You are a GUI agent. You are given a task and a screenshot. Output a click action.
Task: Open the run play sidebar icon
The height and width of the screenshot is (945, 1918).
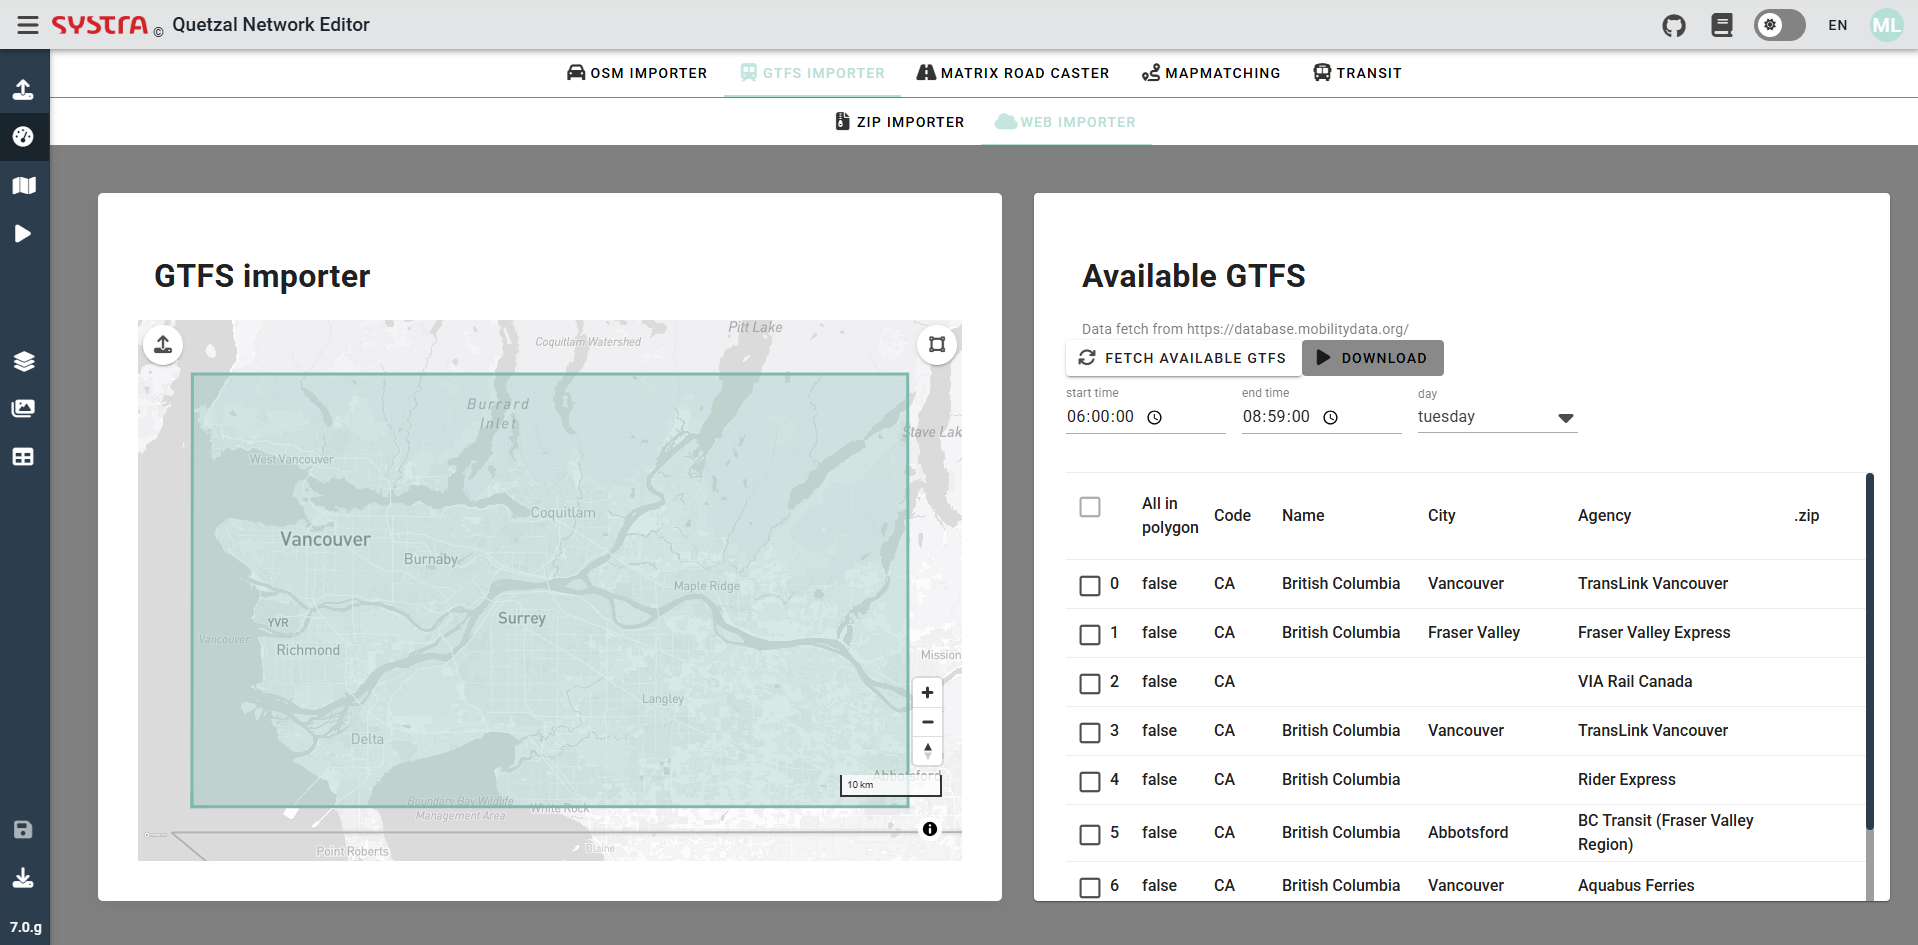(23, 233)
